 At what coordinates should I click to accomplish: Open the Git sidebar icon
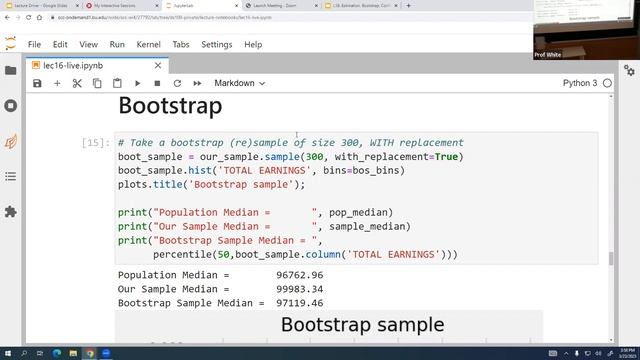pyautogui.click(x=11, y=141)
